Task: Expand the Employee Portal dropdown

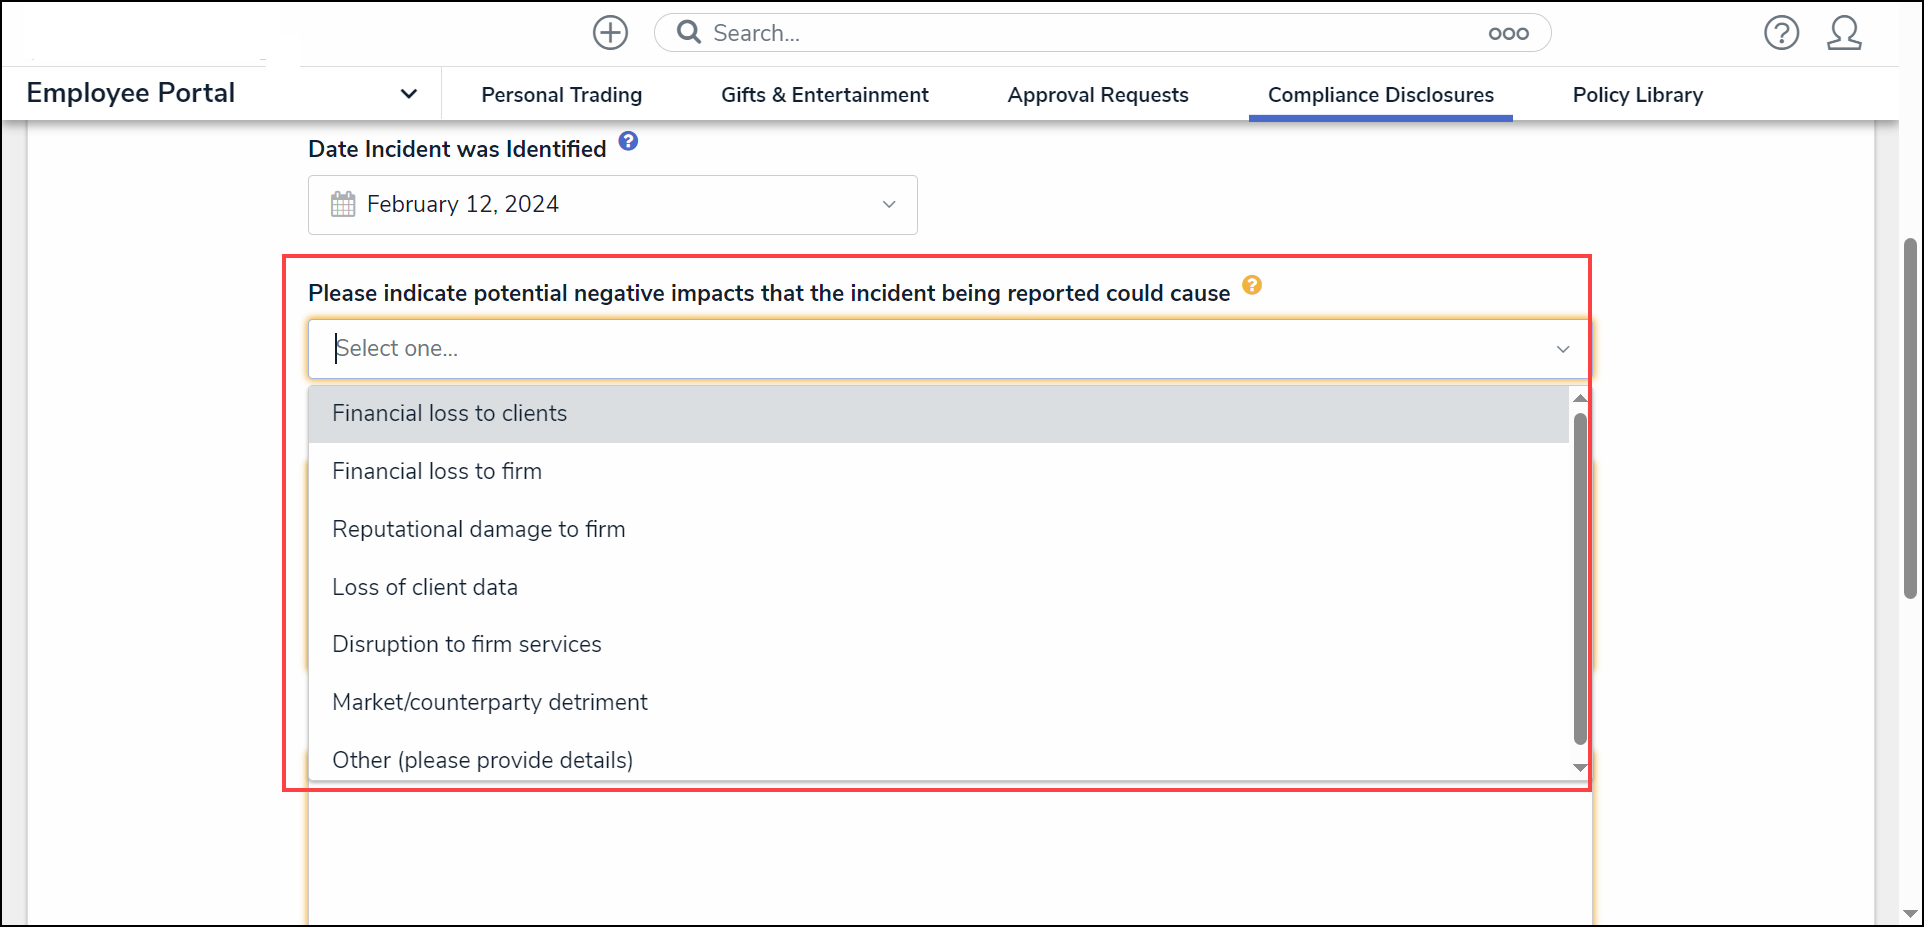Action: (x=408, y=94)
